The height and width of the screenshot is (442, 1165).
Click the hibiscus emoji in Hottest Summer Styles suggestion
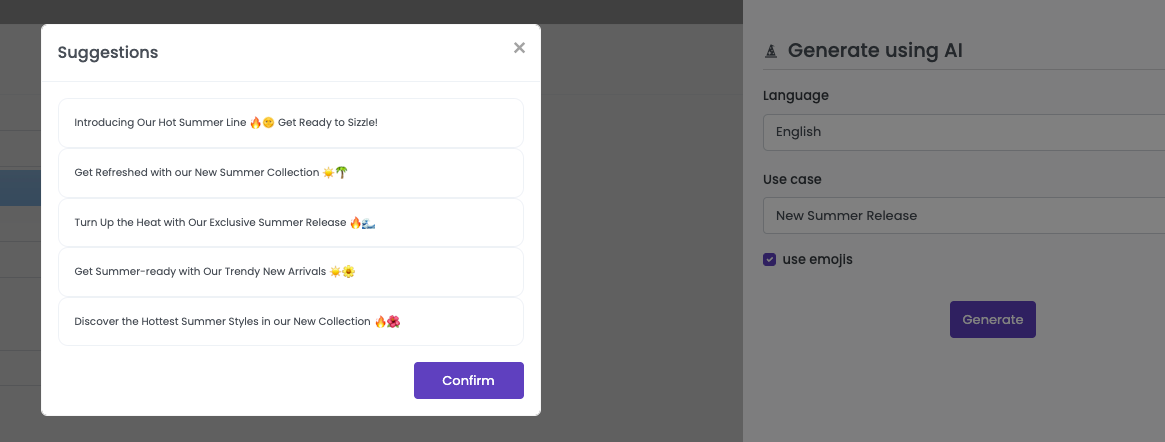[x=394, y=321]
